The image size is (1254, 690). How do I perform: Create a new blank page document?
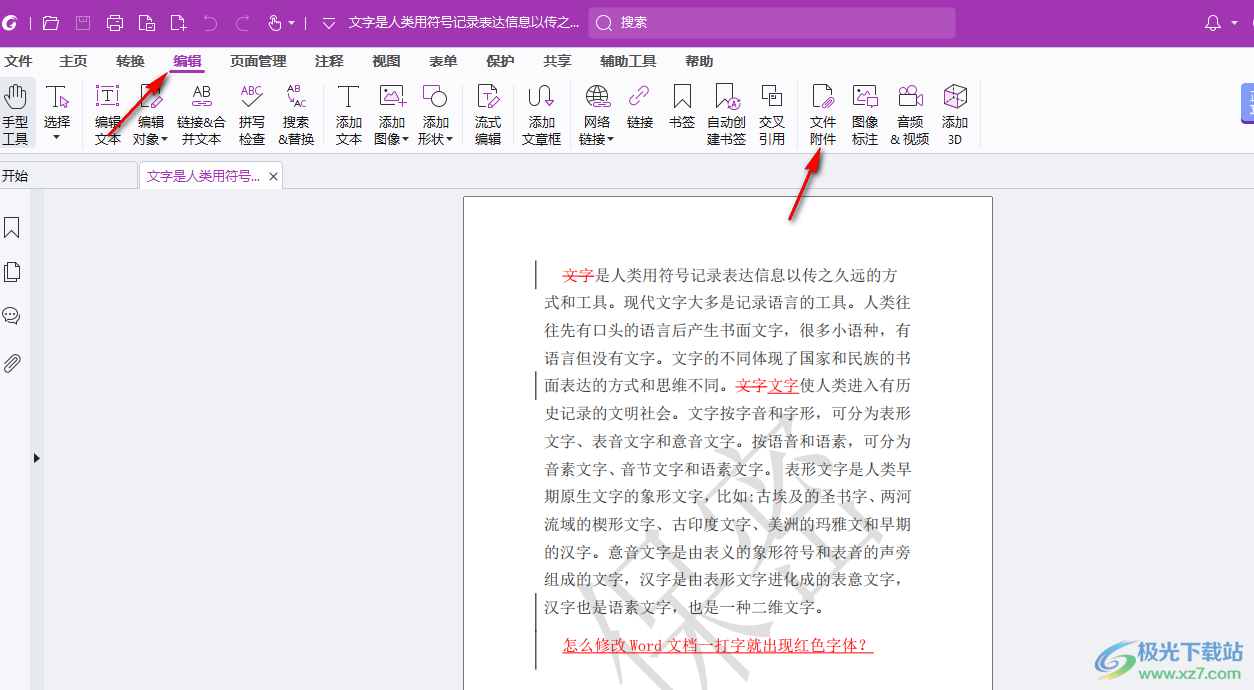point(179,23)
